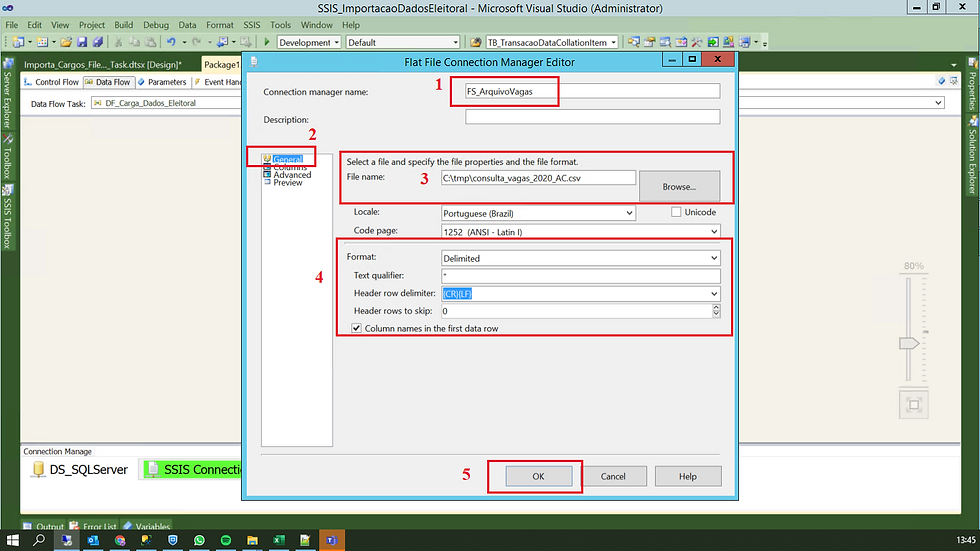
Task: Toggle Unicode checkbox
Action: pyautogui.click(x=676, y=212)
